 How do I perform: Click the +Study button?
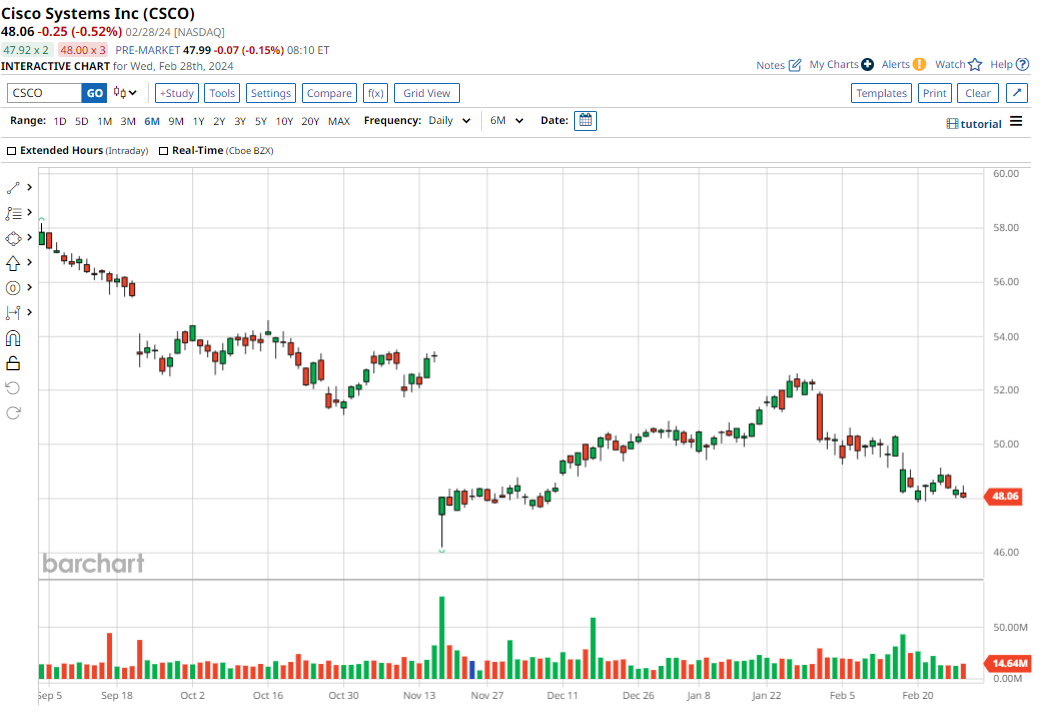[x=177, y=93]
